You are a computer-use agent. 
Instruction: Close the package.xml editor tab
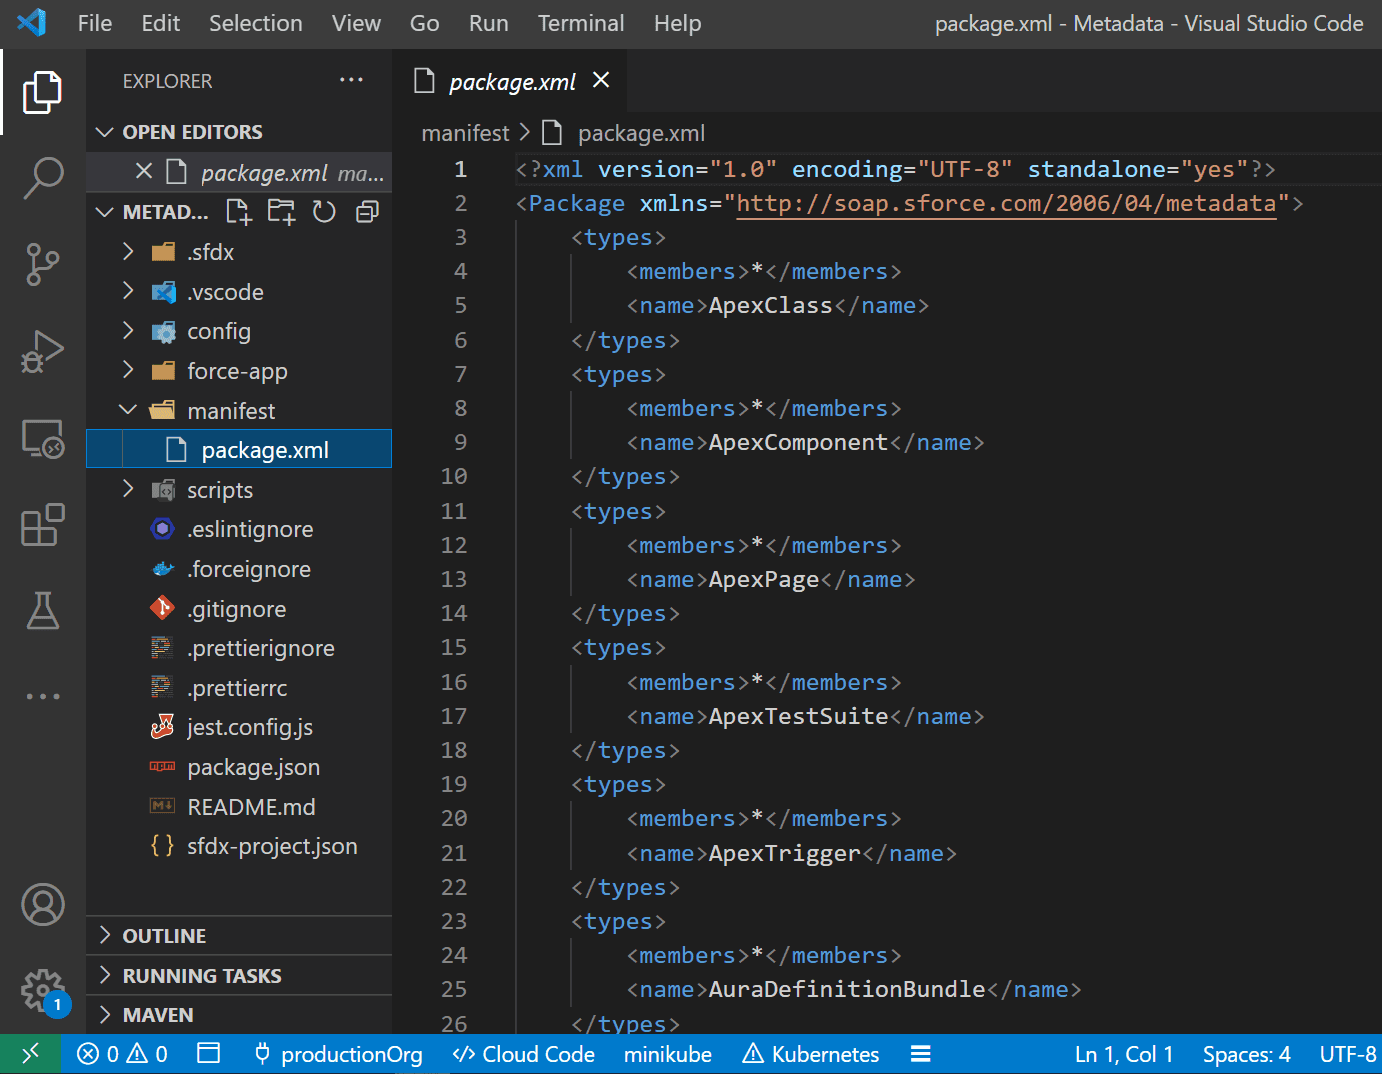point(601,80)
